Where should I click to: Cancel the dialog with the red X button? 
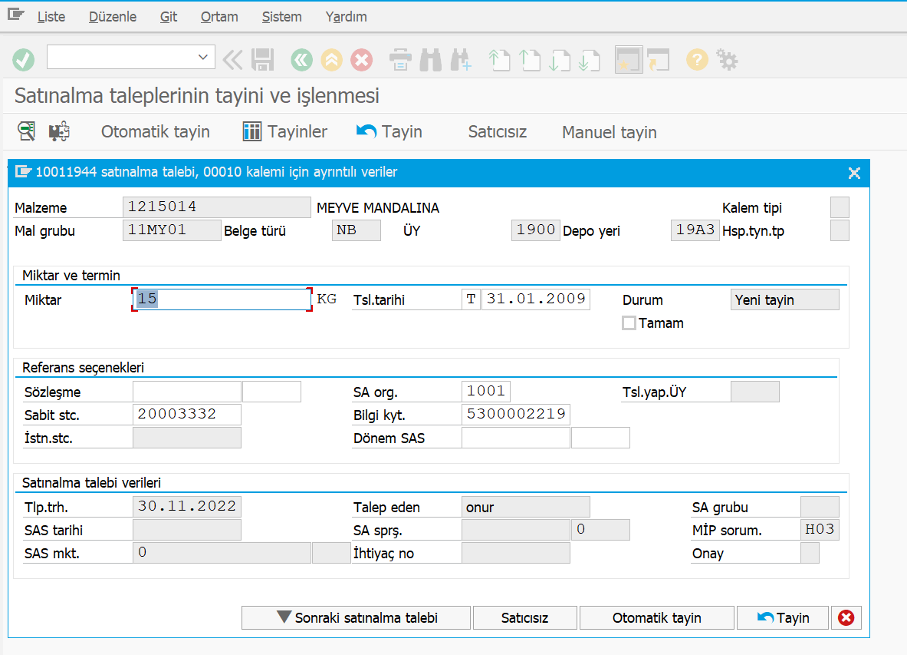pos(846,618)
